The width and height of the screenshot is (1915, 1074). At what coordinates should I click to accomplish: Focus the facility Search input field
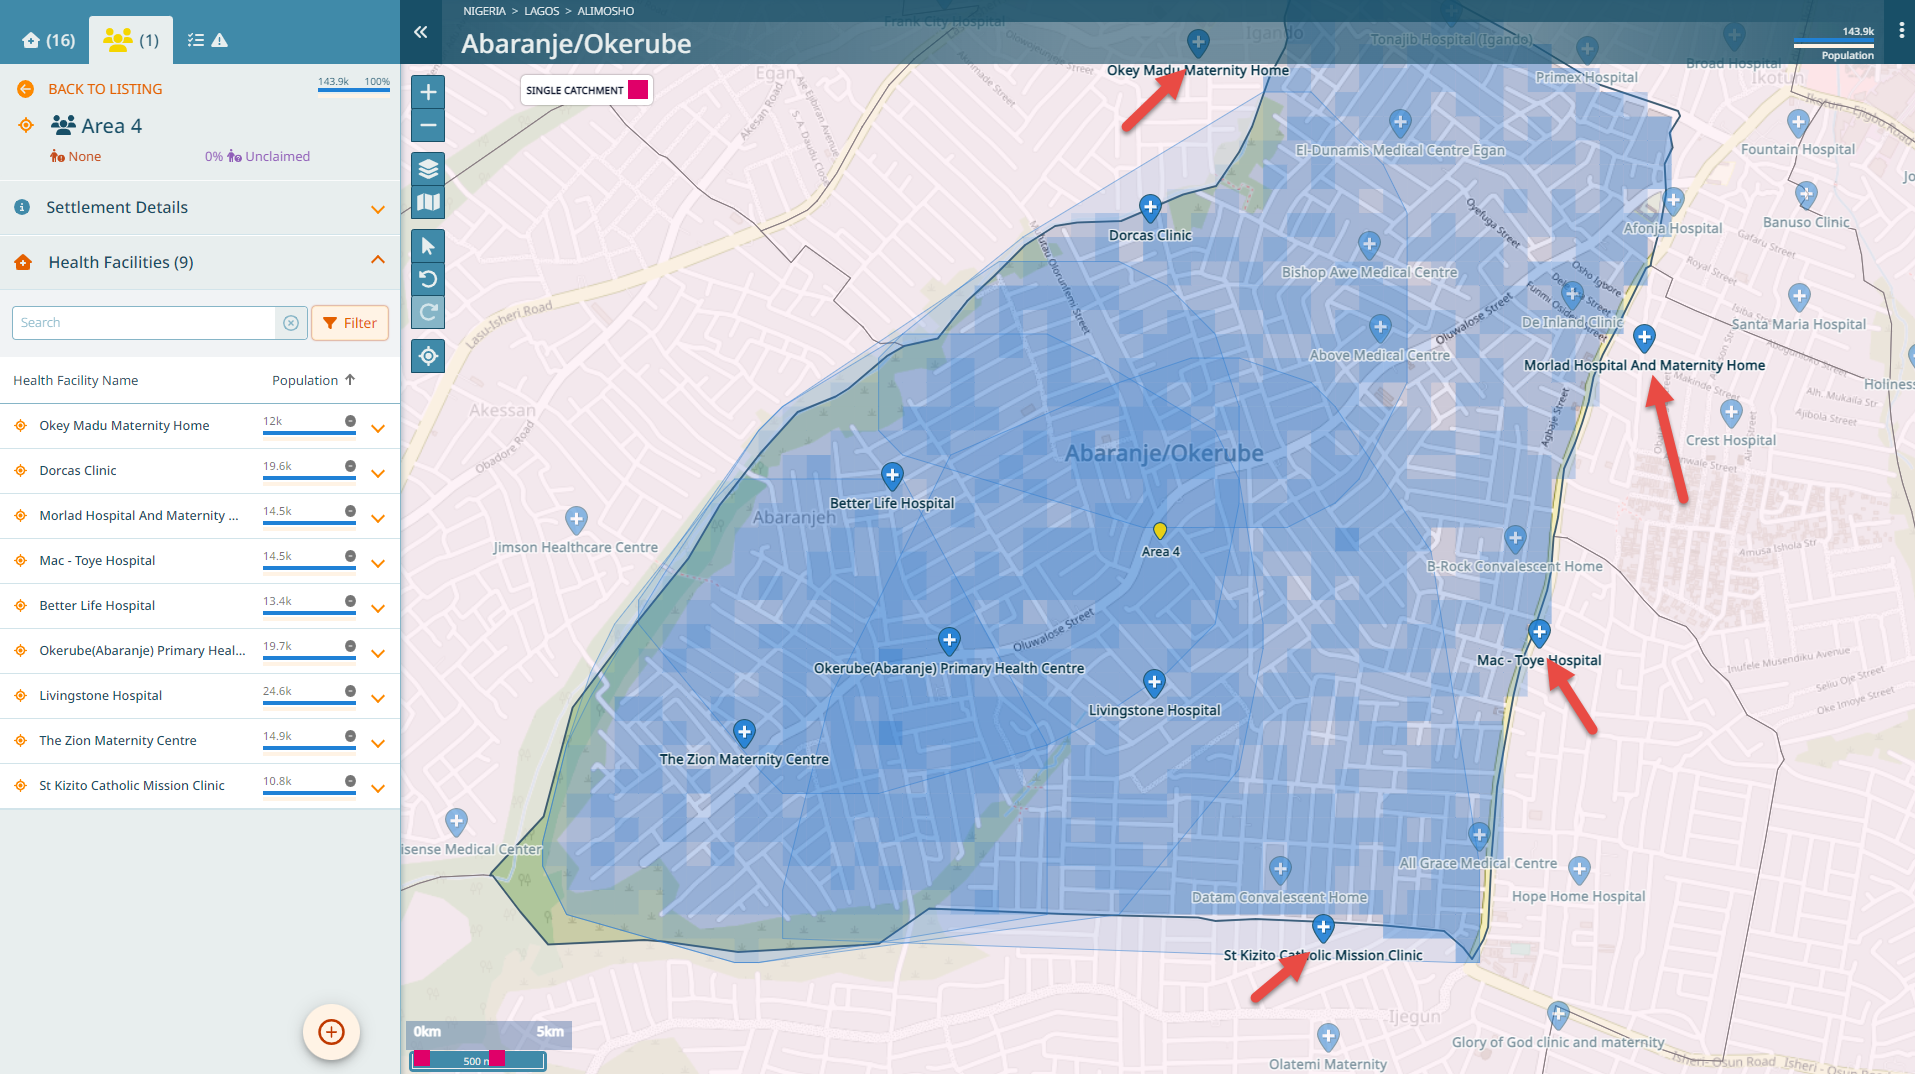144,323
